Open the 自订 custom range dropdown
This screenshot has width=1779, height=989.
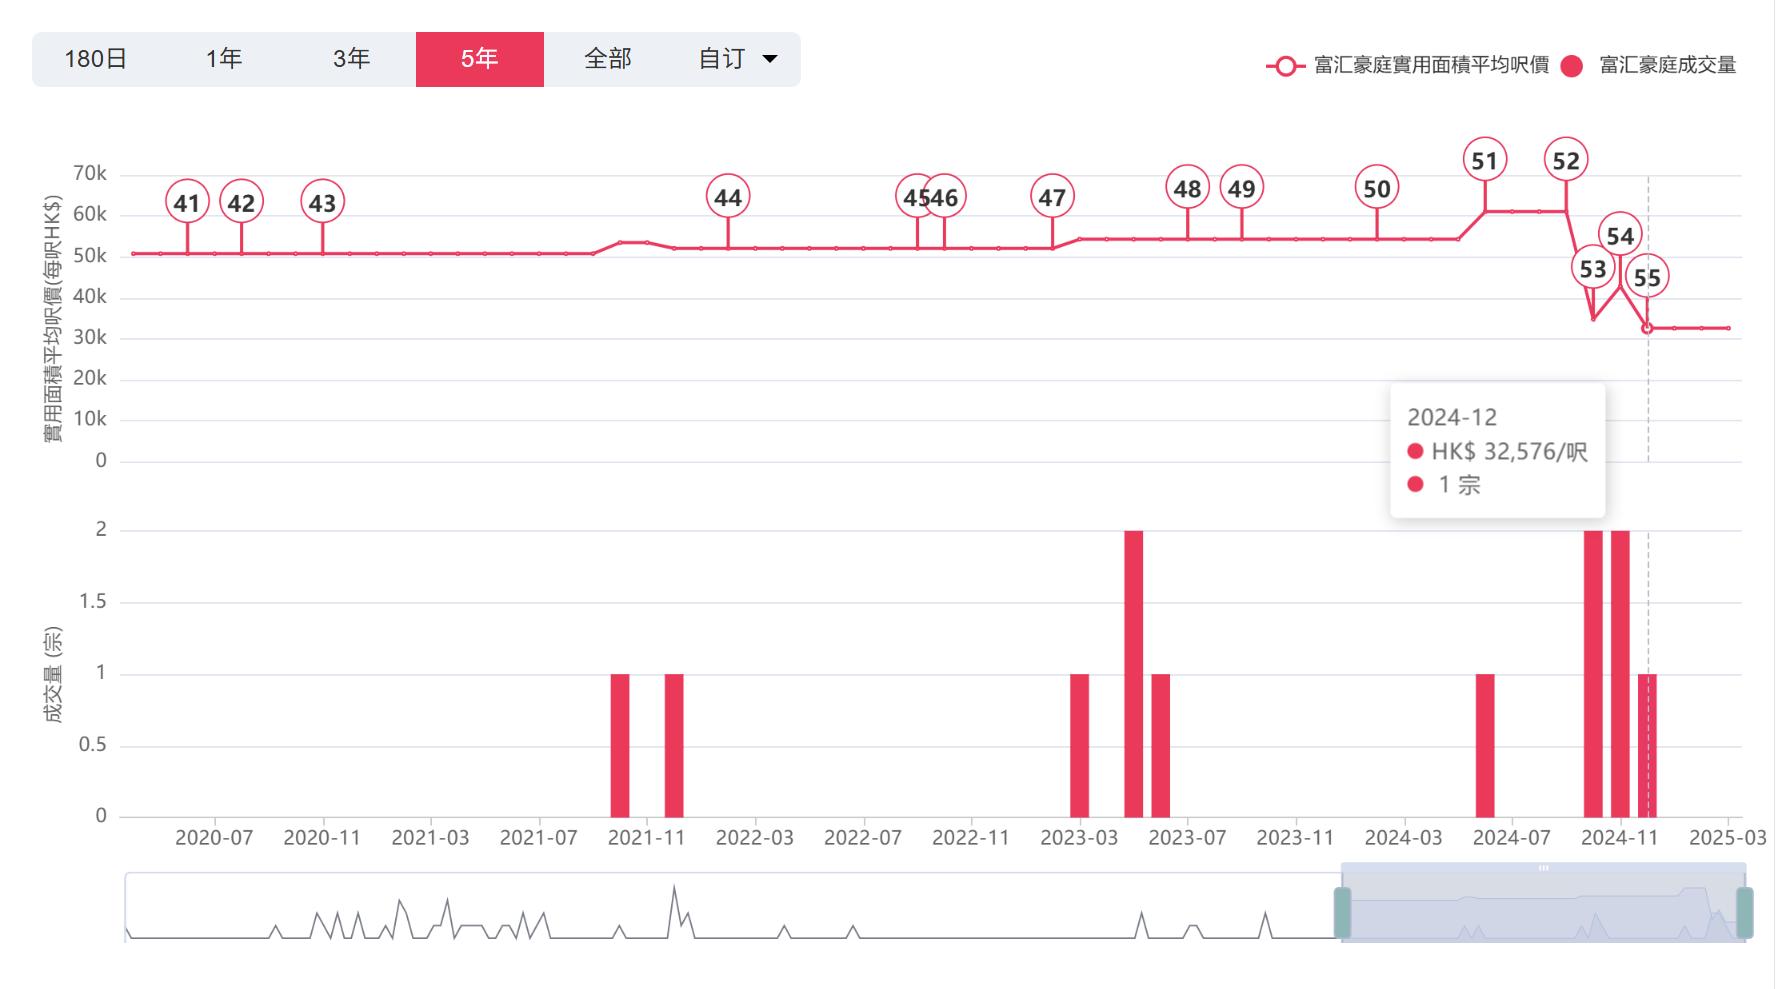(737, 59)
